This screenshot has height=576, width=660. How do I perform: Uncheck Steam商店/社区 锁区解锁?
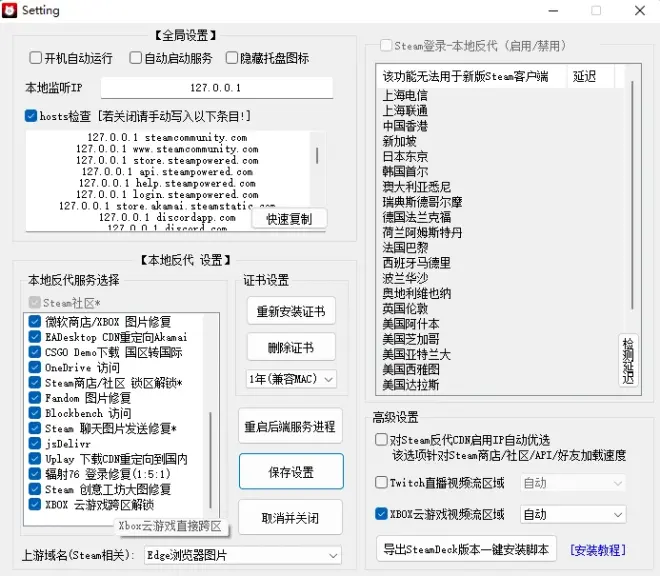pyautogui.click(x=35, y=382)
